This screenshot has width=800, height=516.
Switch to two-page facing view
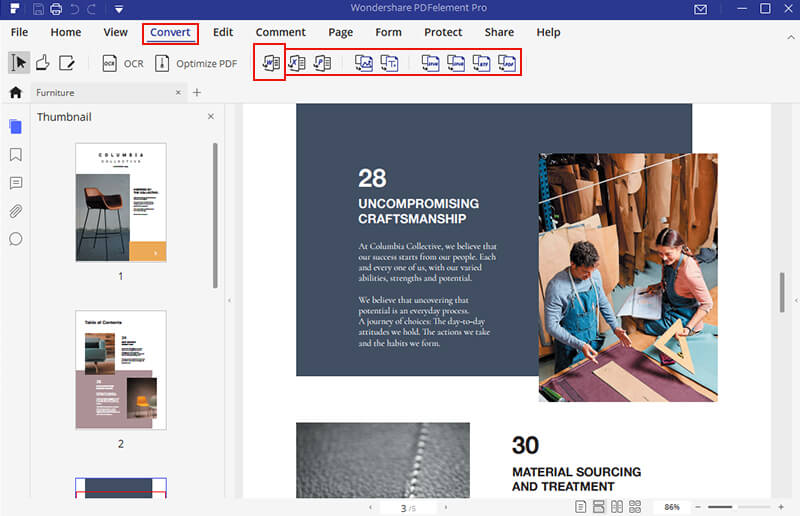point(617,507)
